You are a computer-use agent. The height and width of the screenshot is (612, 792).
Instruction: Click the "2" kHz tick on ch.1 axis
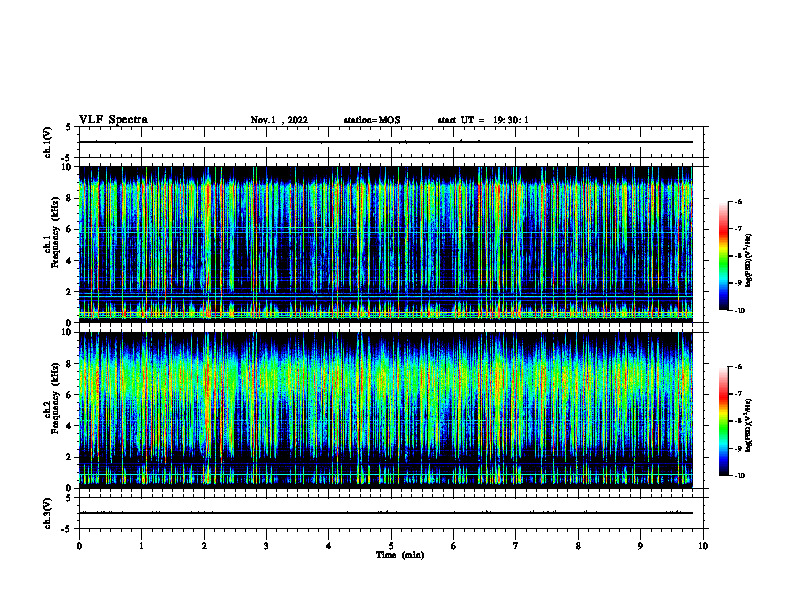69,292
